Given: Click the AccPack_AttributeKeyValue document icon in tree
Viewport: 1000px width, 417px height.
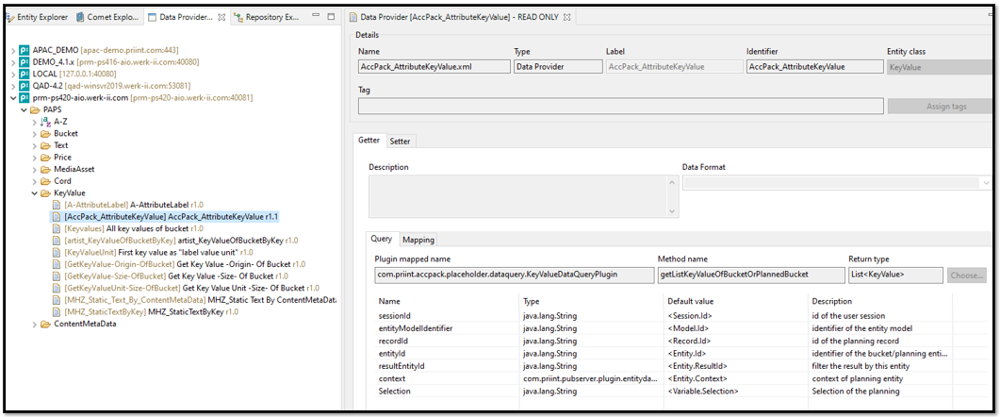Looking at the screenshot, I should [x=57, y=217].
